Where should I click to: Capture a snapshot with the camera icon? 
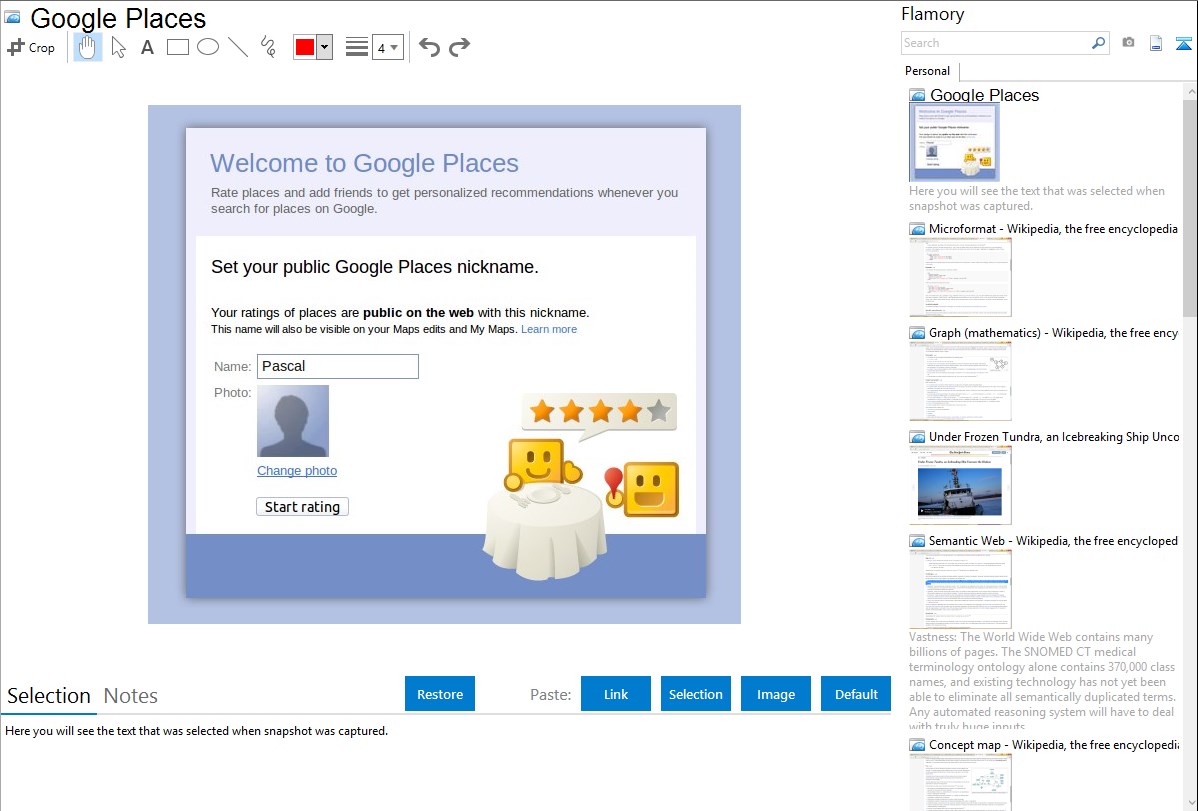pyautogui.click(x=1128, y=43)
